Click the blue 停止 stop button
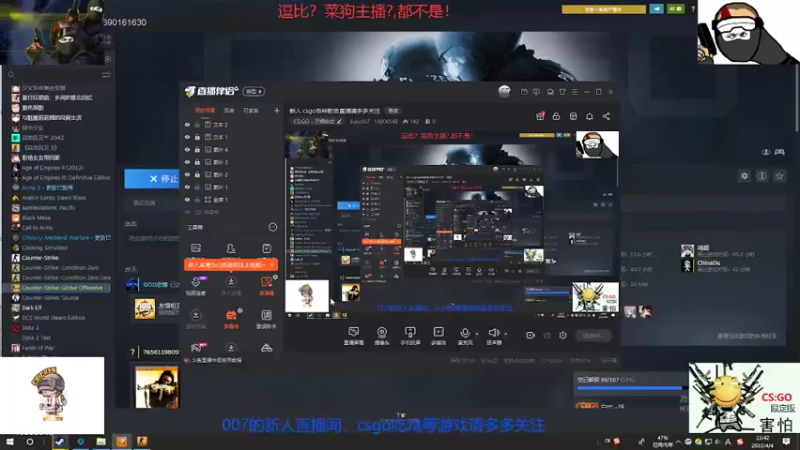Image resolution: width=800 pixels, height=450 pixels. [152, 179]
